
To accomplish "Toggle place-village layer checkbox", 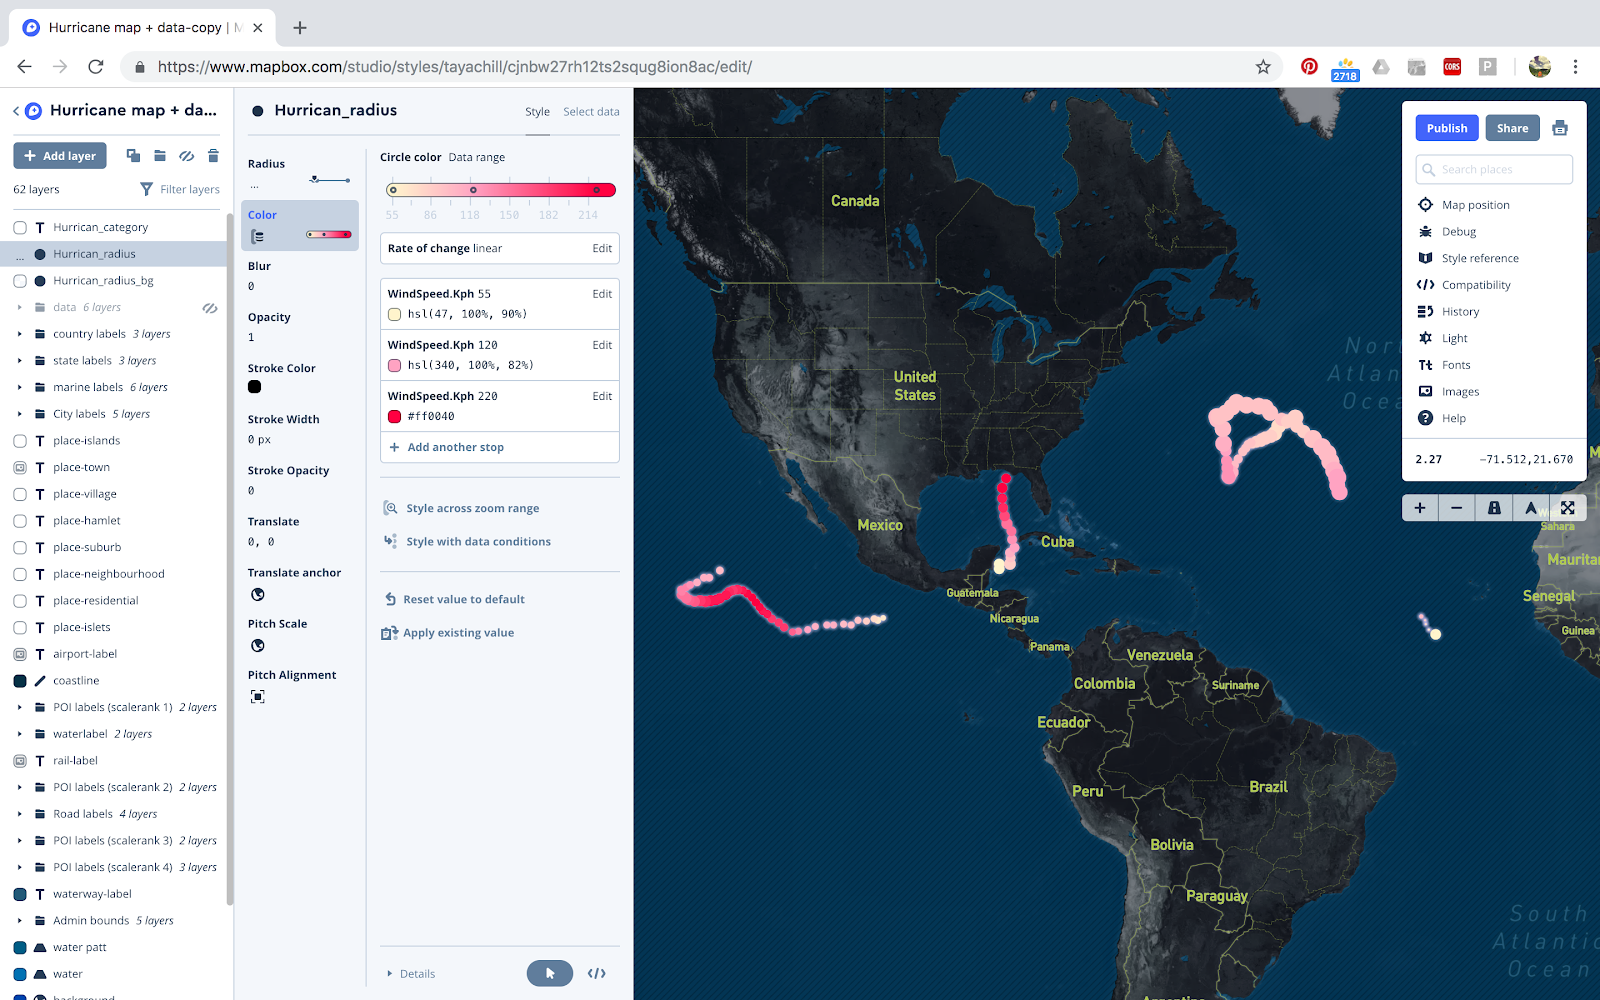I will click(x=20, y=494).
